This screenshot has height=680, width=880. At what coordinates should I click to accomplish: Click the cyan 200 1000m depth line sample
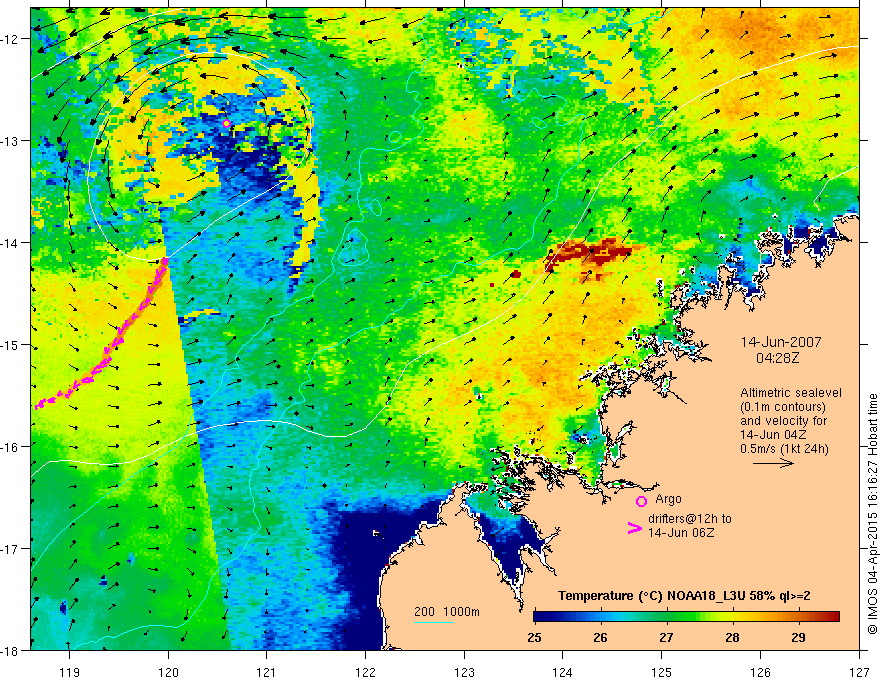(434, 622)
